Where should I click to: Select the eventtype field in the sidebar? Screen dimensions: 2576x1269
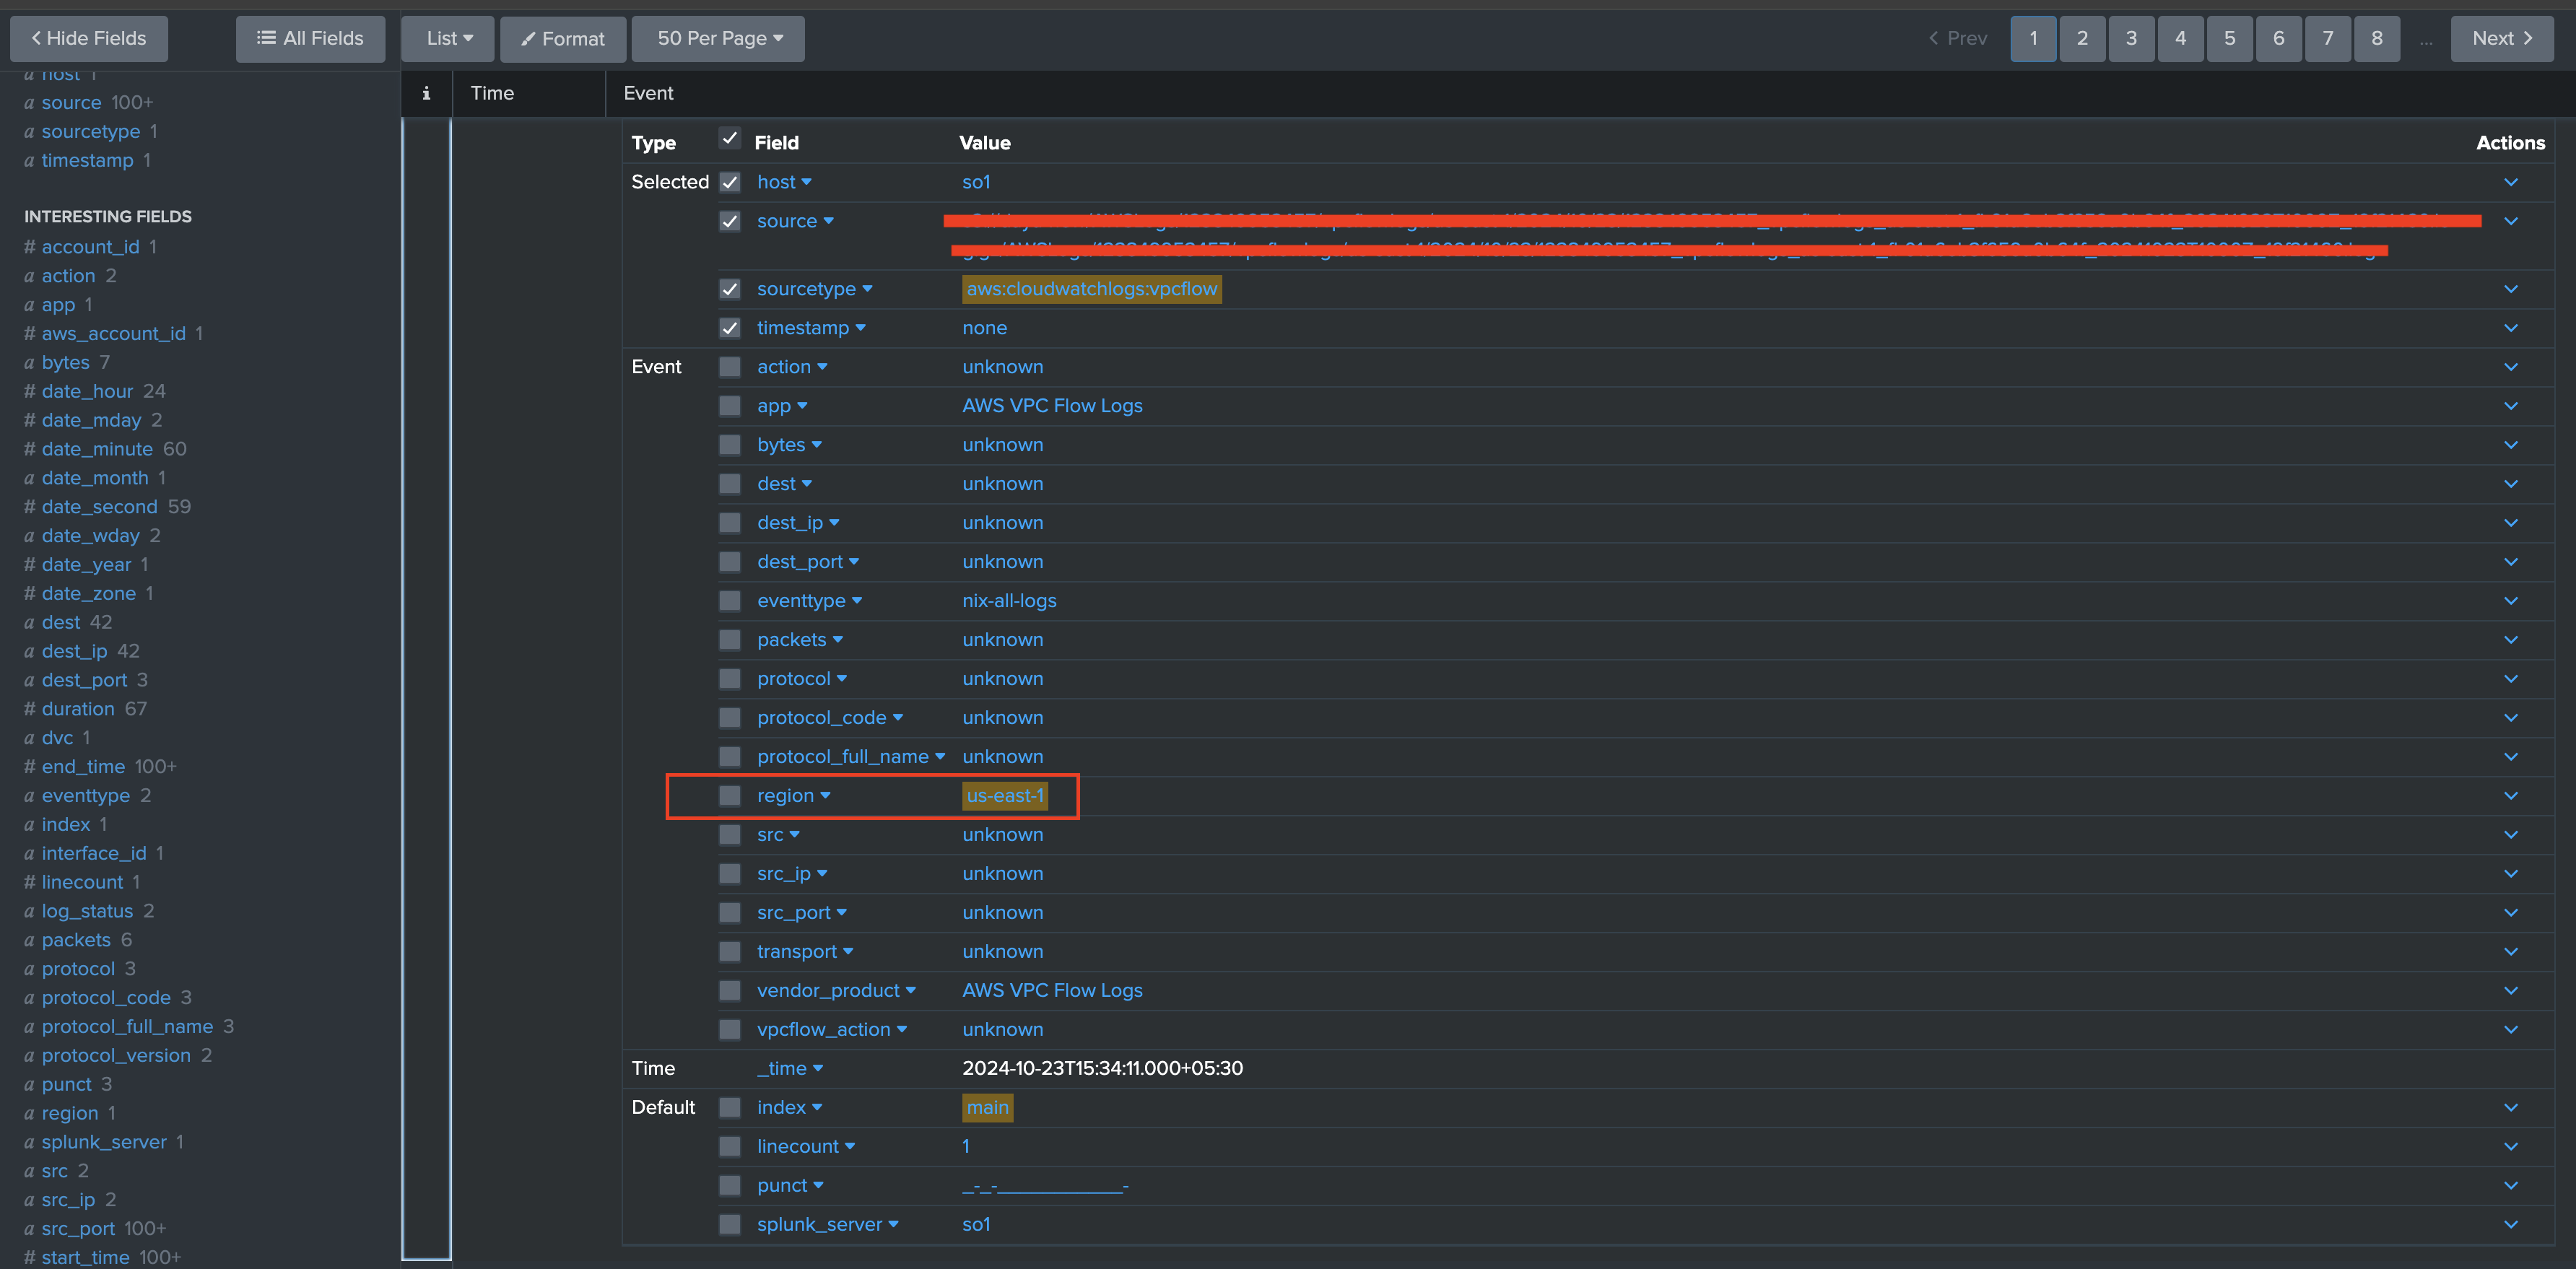click(86, 795)
